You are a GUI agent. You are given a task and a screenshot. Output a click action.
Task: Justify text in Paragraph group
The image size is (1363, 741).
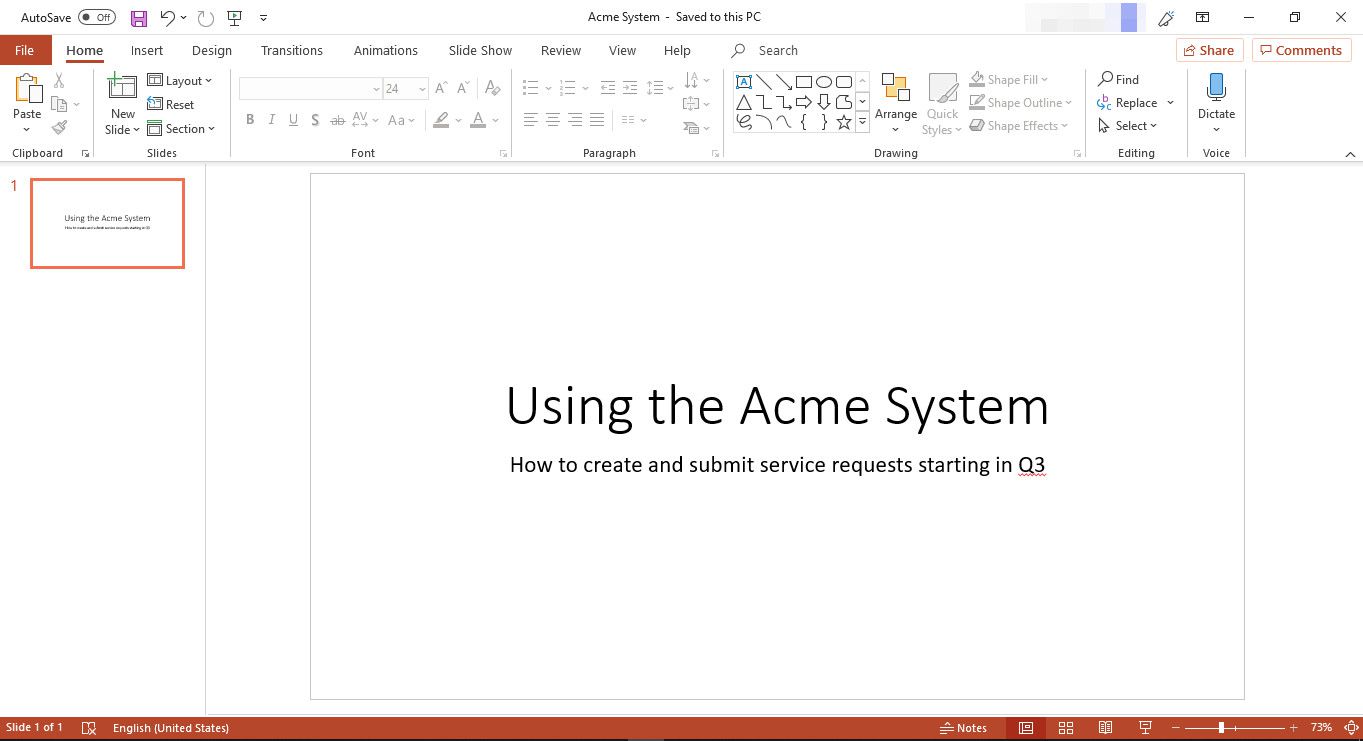pyautogui.click(x=597, y=120)
